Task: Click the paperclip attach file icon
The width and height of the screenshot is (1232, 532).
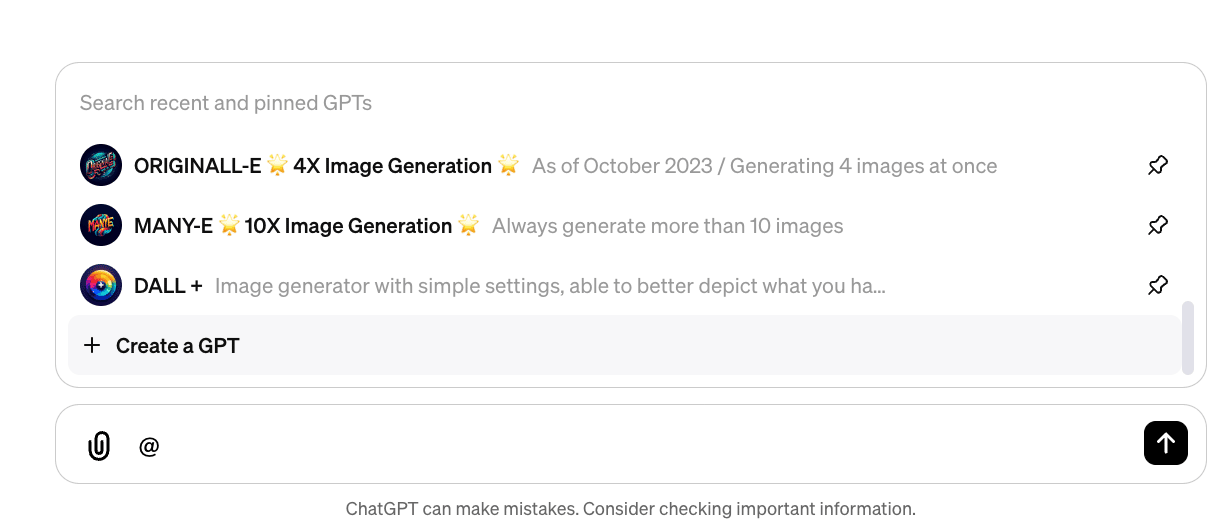Action: [99, 445]
